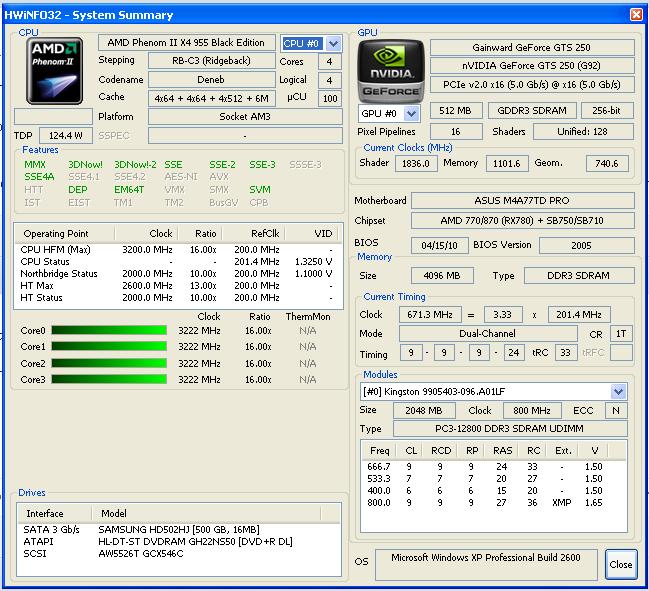The image size is (649, 591).
Task: Click the Geom. clock value 740.6
Action: [x=607, y=163]
